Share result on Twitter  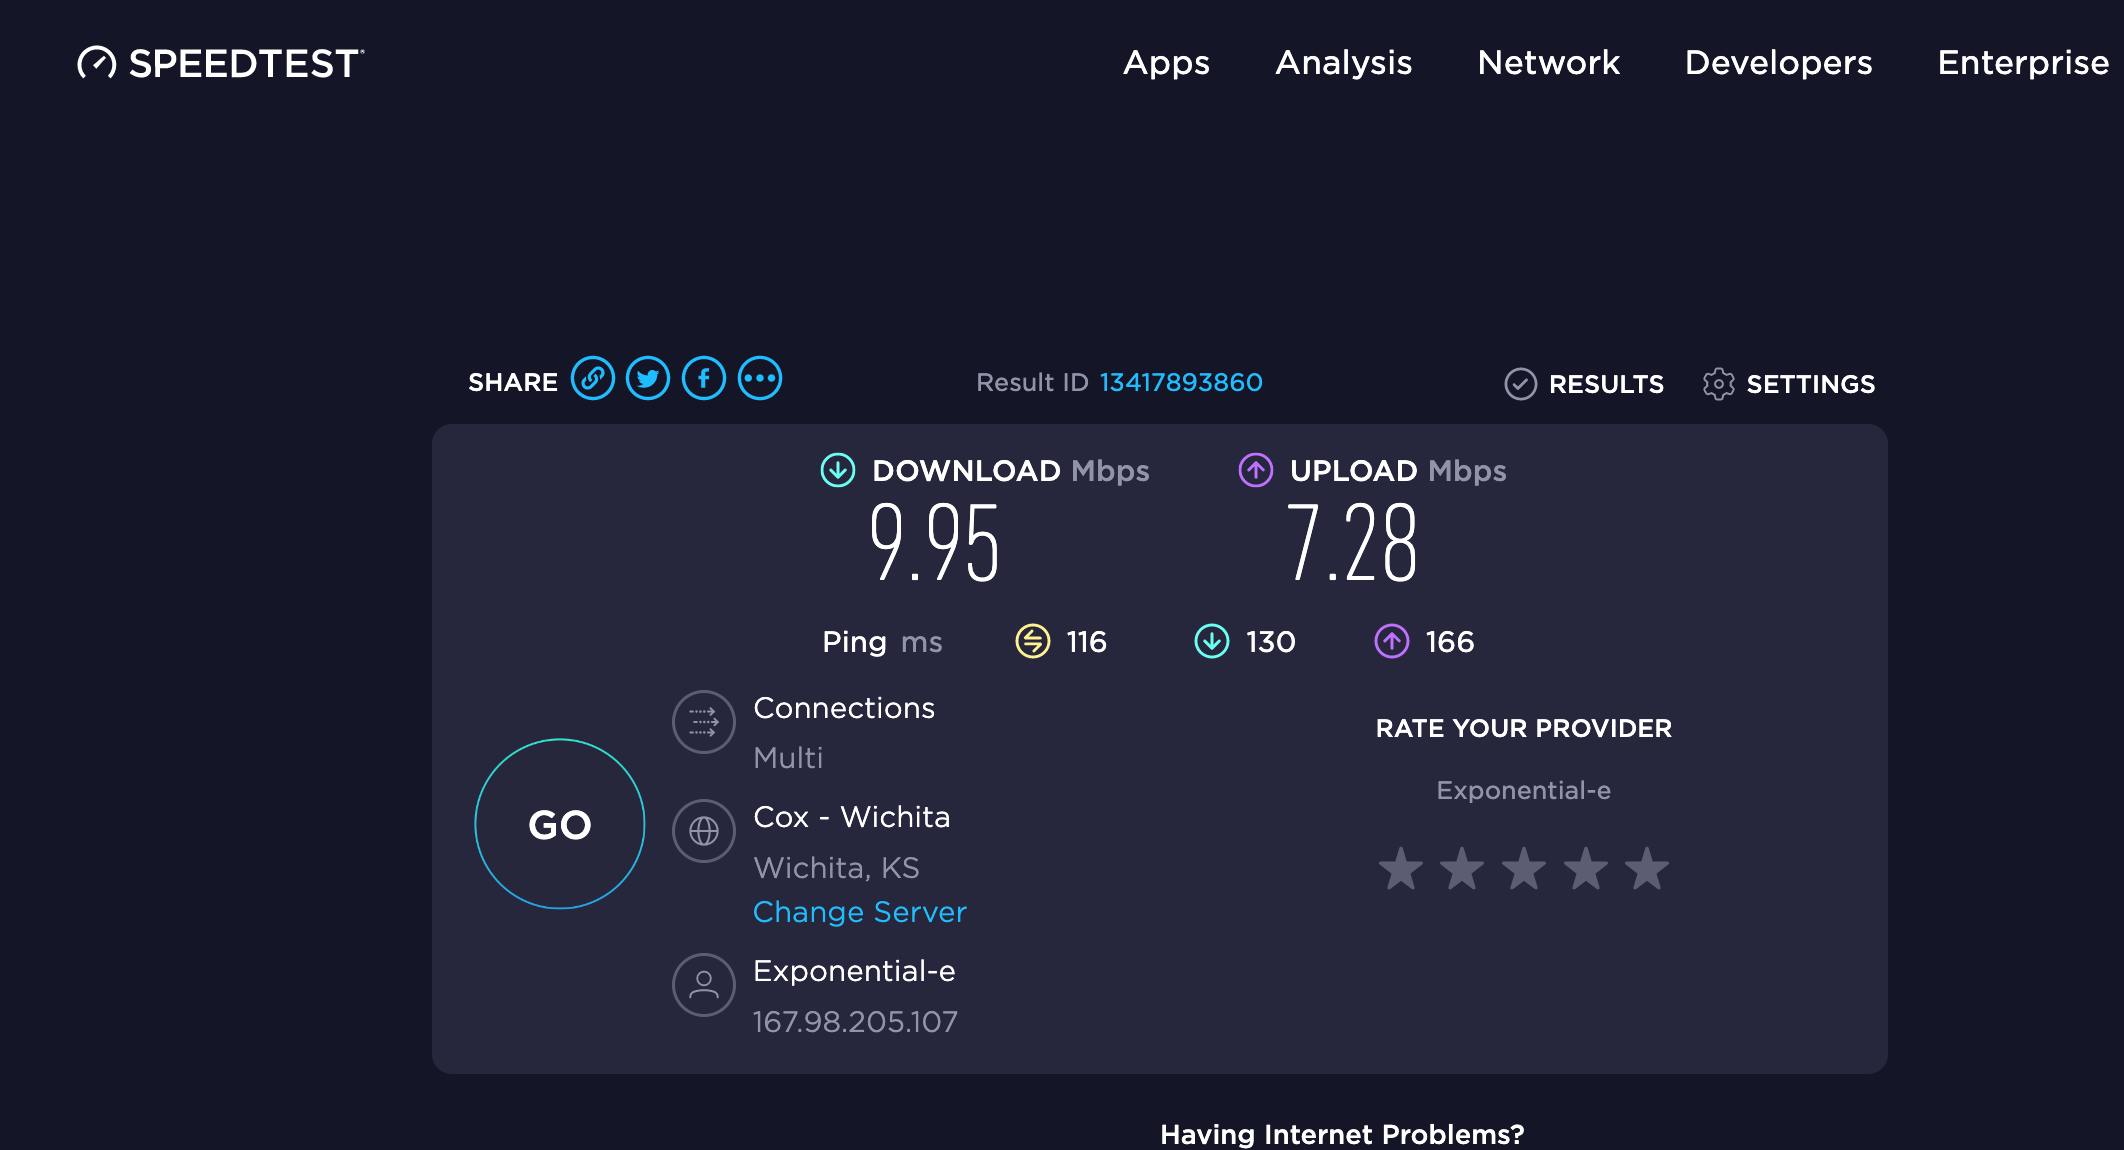[648, 379]
